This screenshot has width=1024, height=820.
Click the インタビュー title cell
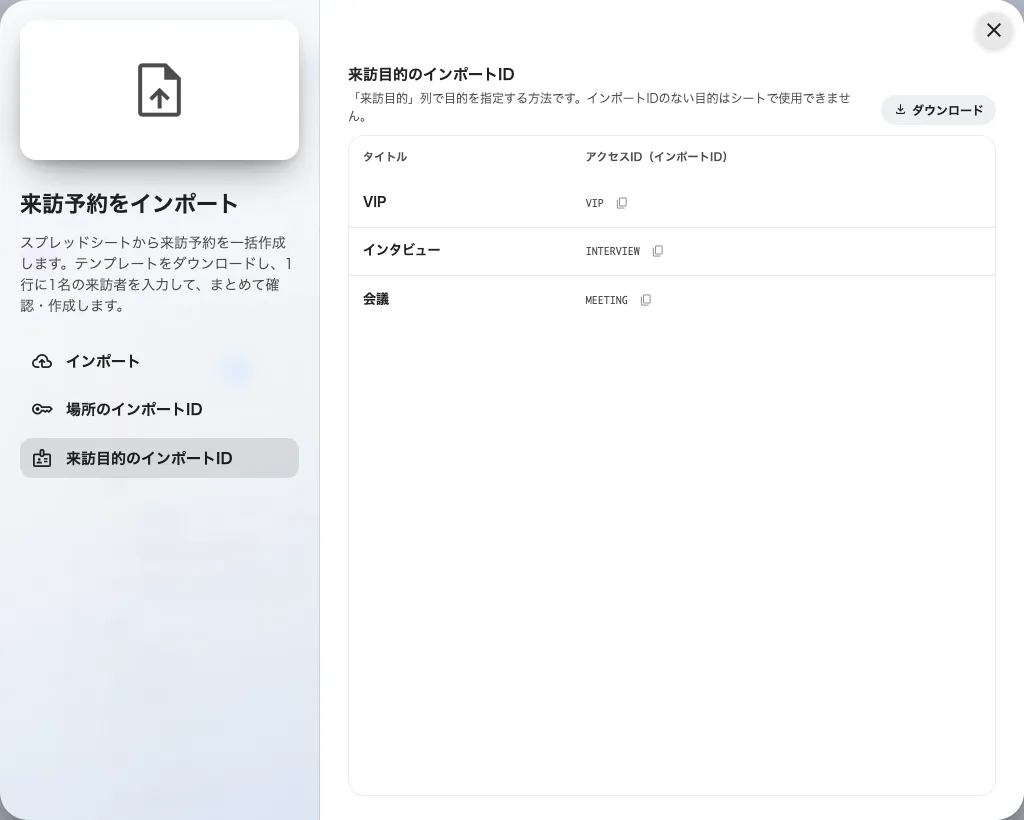coord(402,250)
